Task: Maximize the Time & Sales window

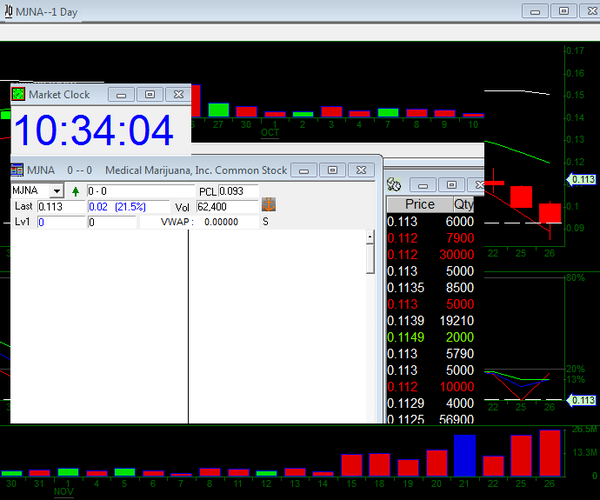Action: pos(452,185)
